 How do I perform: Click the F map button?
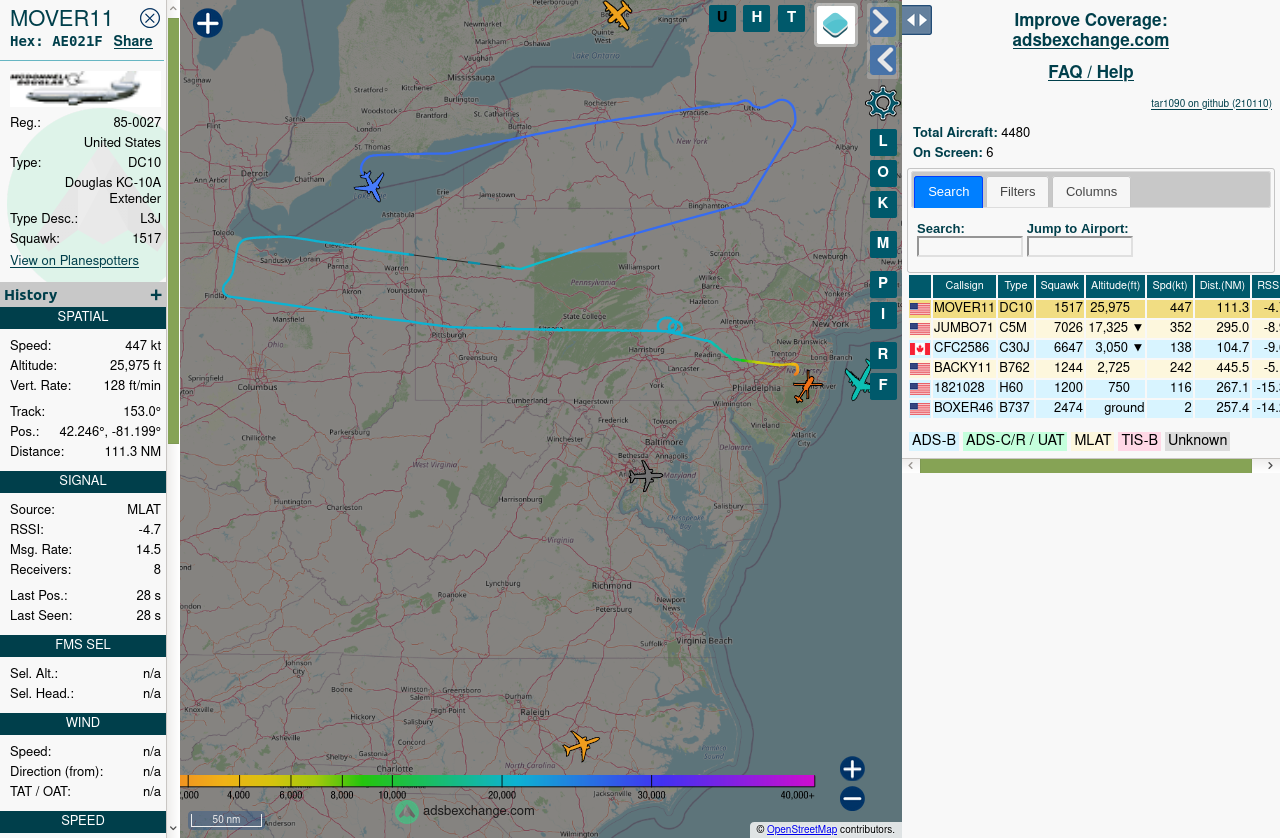(883, 386)
